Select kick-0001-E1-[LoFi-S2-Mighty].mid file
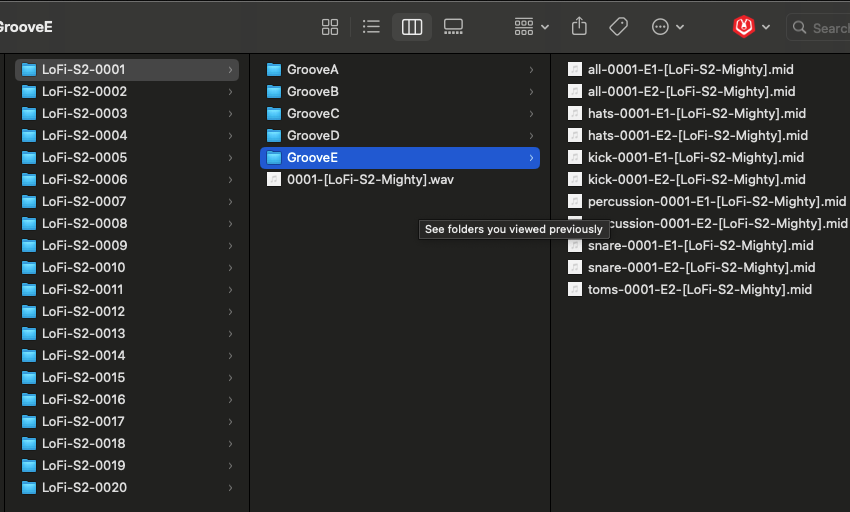 point(696,157)
